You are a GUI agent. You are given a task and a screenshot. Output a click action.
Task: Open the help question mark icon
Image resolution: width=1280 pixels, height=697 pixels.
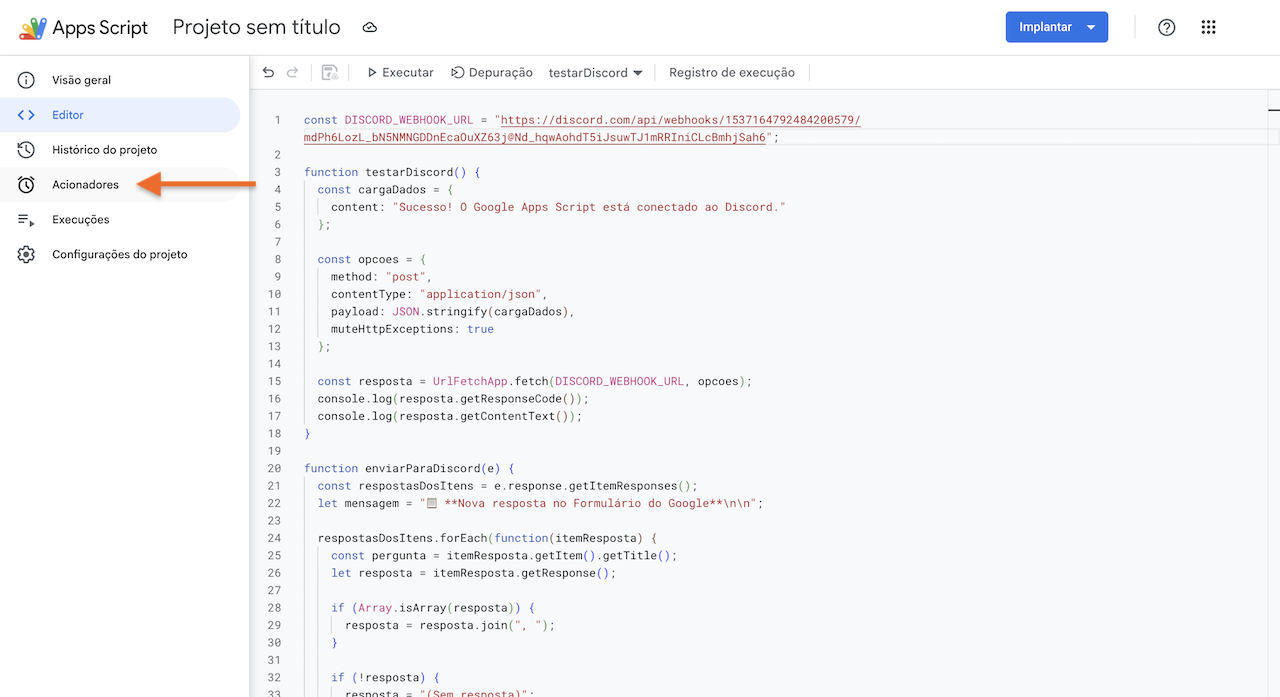(1166, 28)
